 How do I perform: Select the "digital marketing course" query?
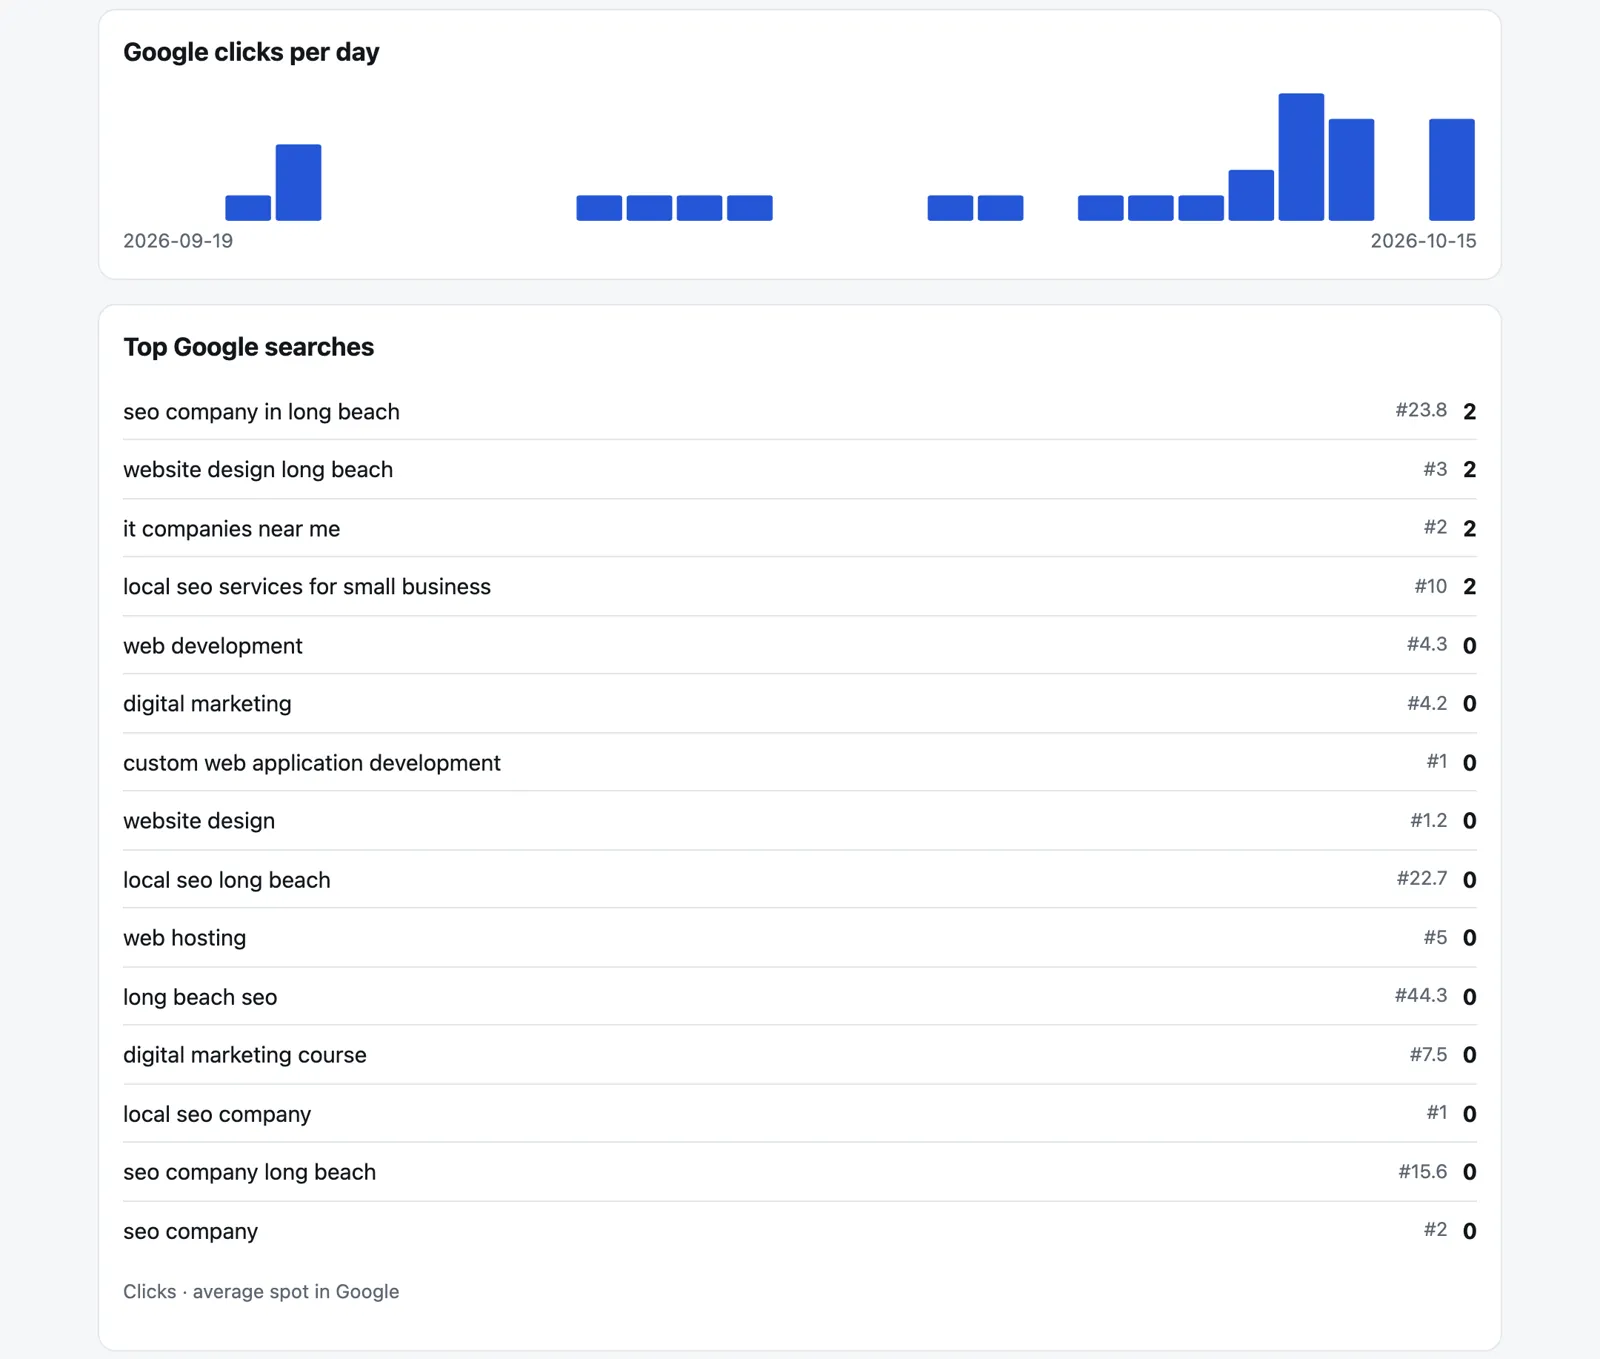[245, 1055]
